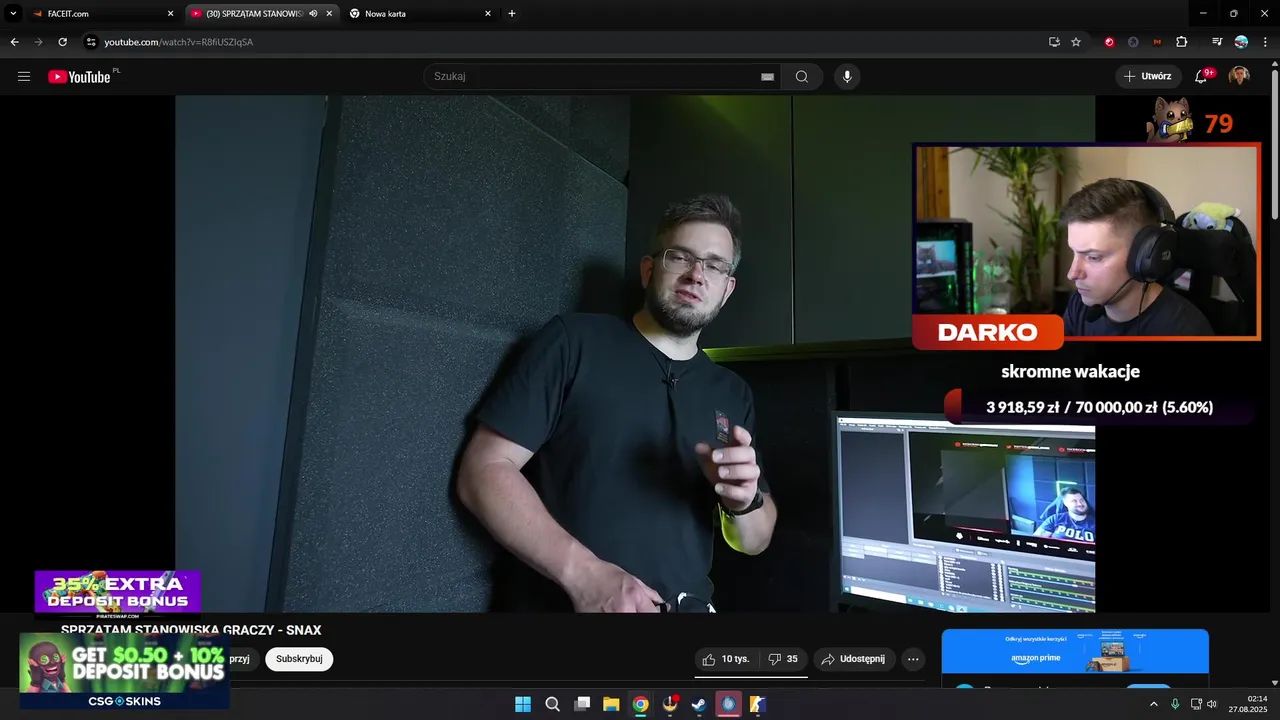Click the magnifier search button
The height and width of the screenshot is (720, 1280).
coord(802,77)
